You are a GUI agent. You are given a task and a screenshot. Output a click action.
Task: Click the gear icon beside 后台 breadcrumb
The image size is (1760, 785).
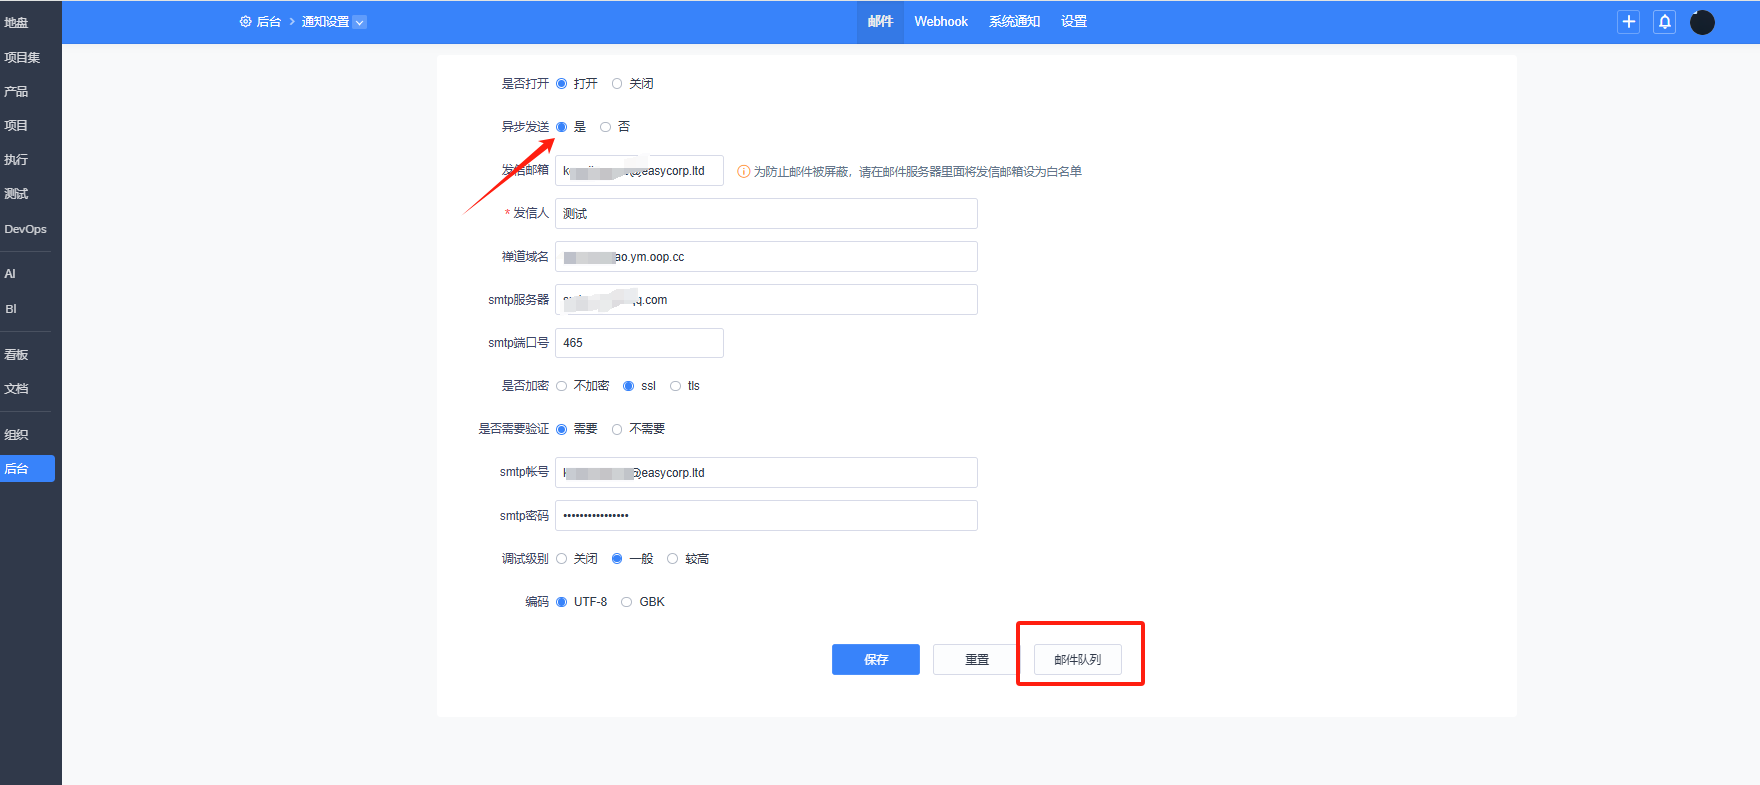(x=245, y=21)
